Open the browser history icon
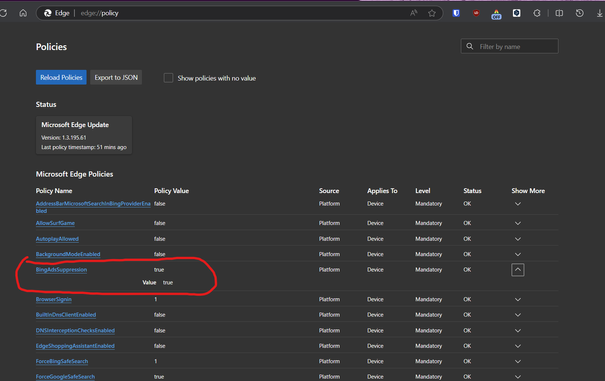The height and width of the screenshot is (381, 605). pos(579,13)
